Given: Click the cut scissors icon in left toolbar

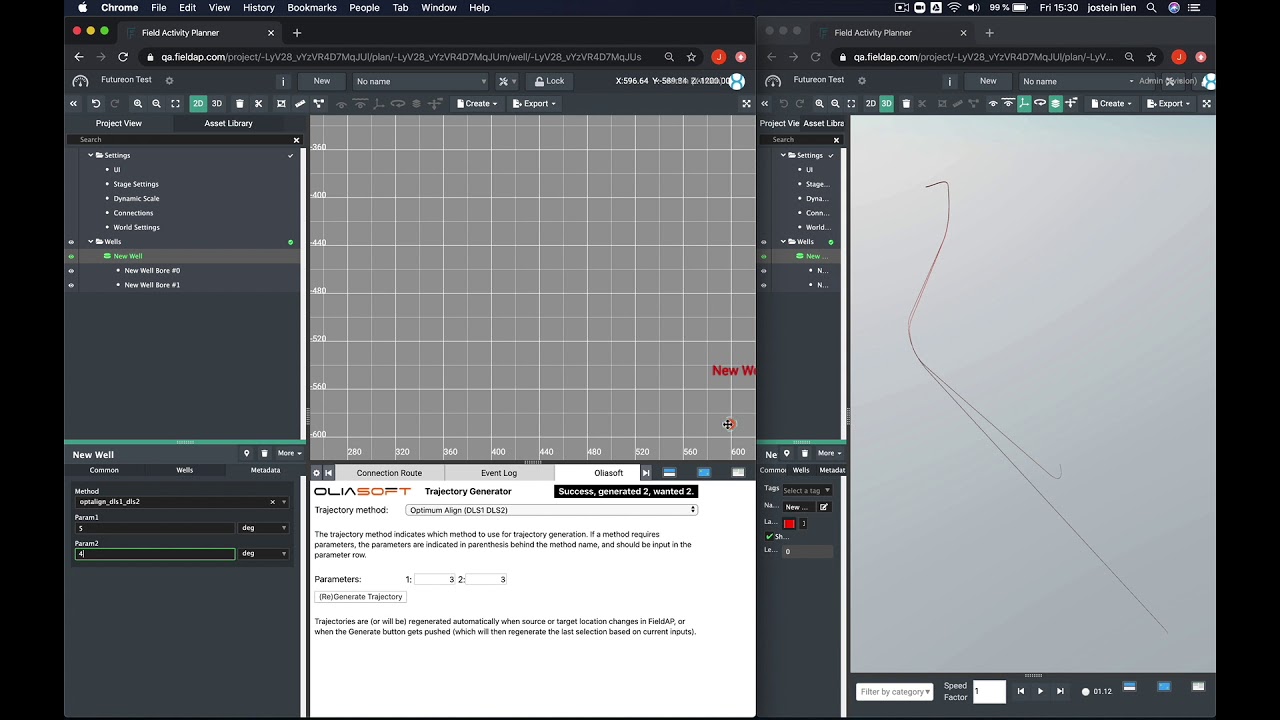Looking at the screenshot, I should pyautogui.click(x=258, y=103).
